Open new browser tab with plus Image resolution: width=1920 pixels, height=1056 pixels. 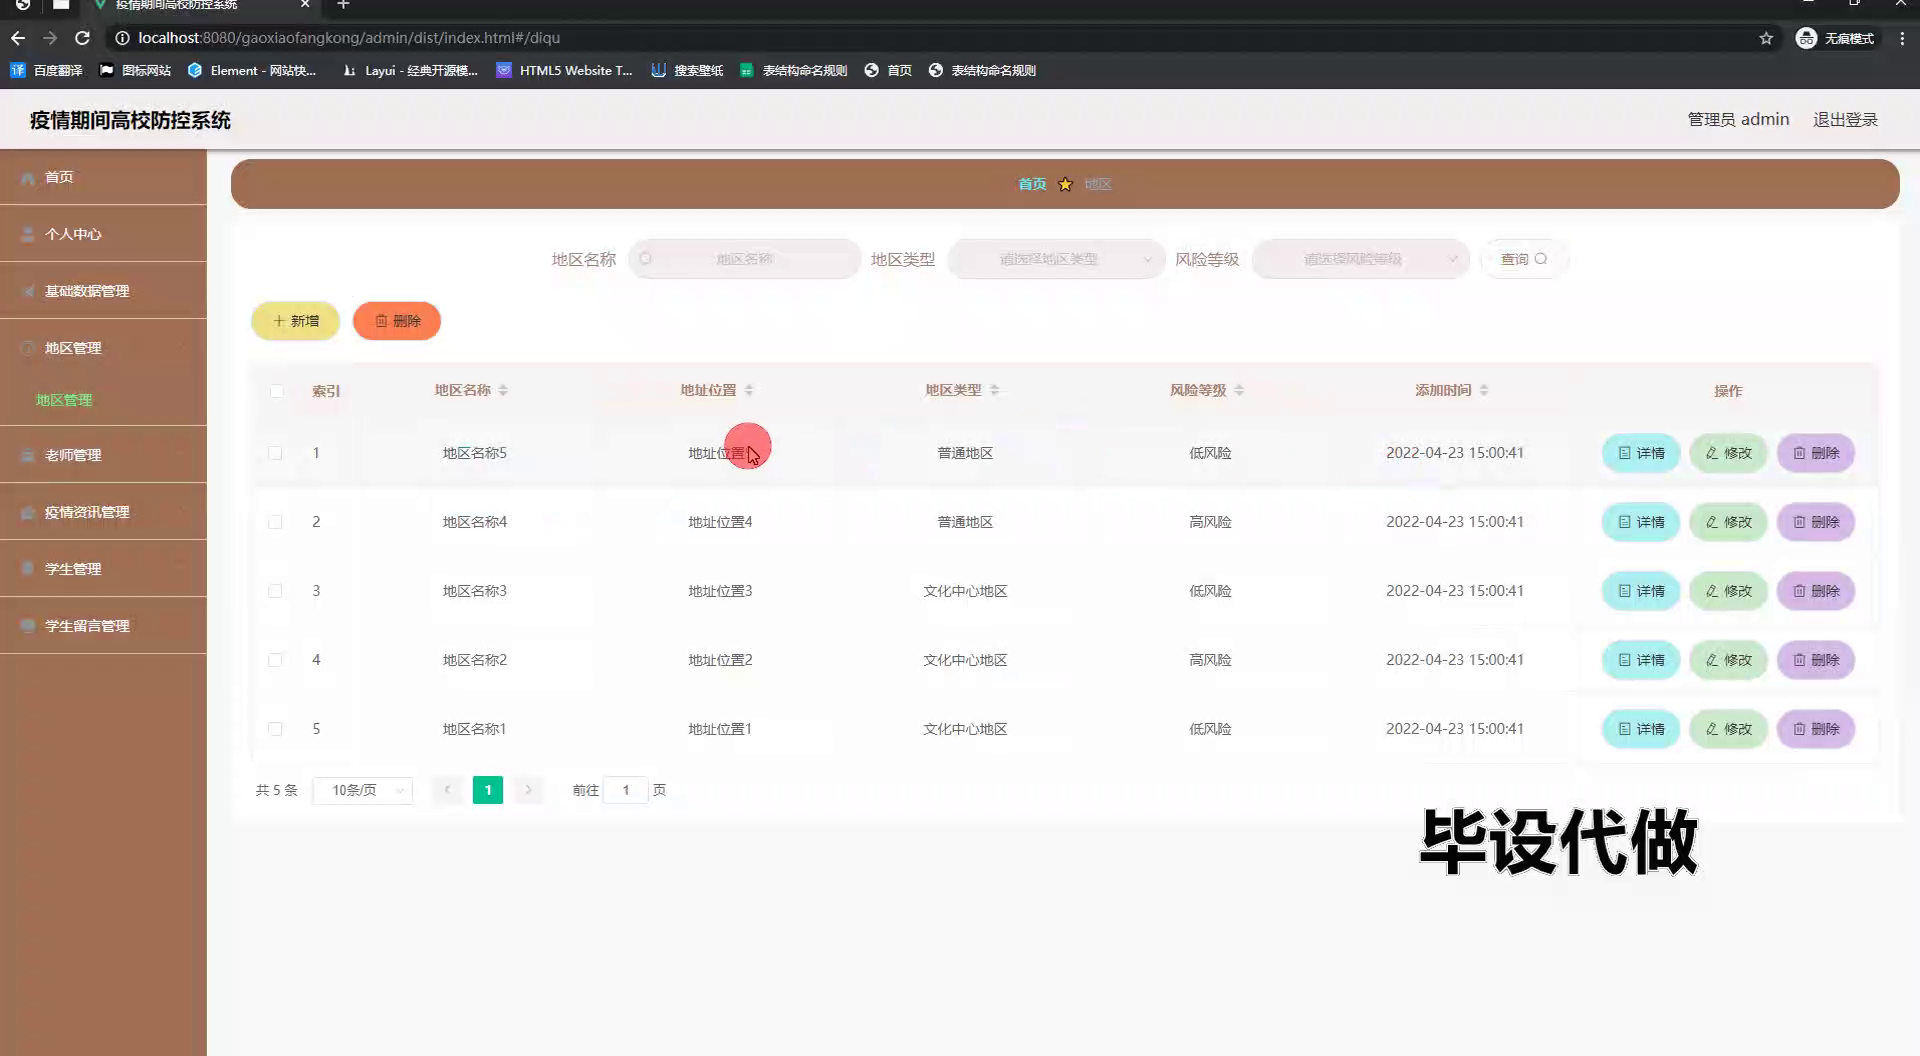tap(343, 5)
